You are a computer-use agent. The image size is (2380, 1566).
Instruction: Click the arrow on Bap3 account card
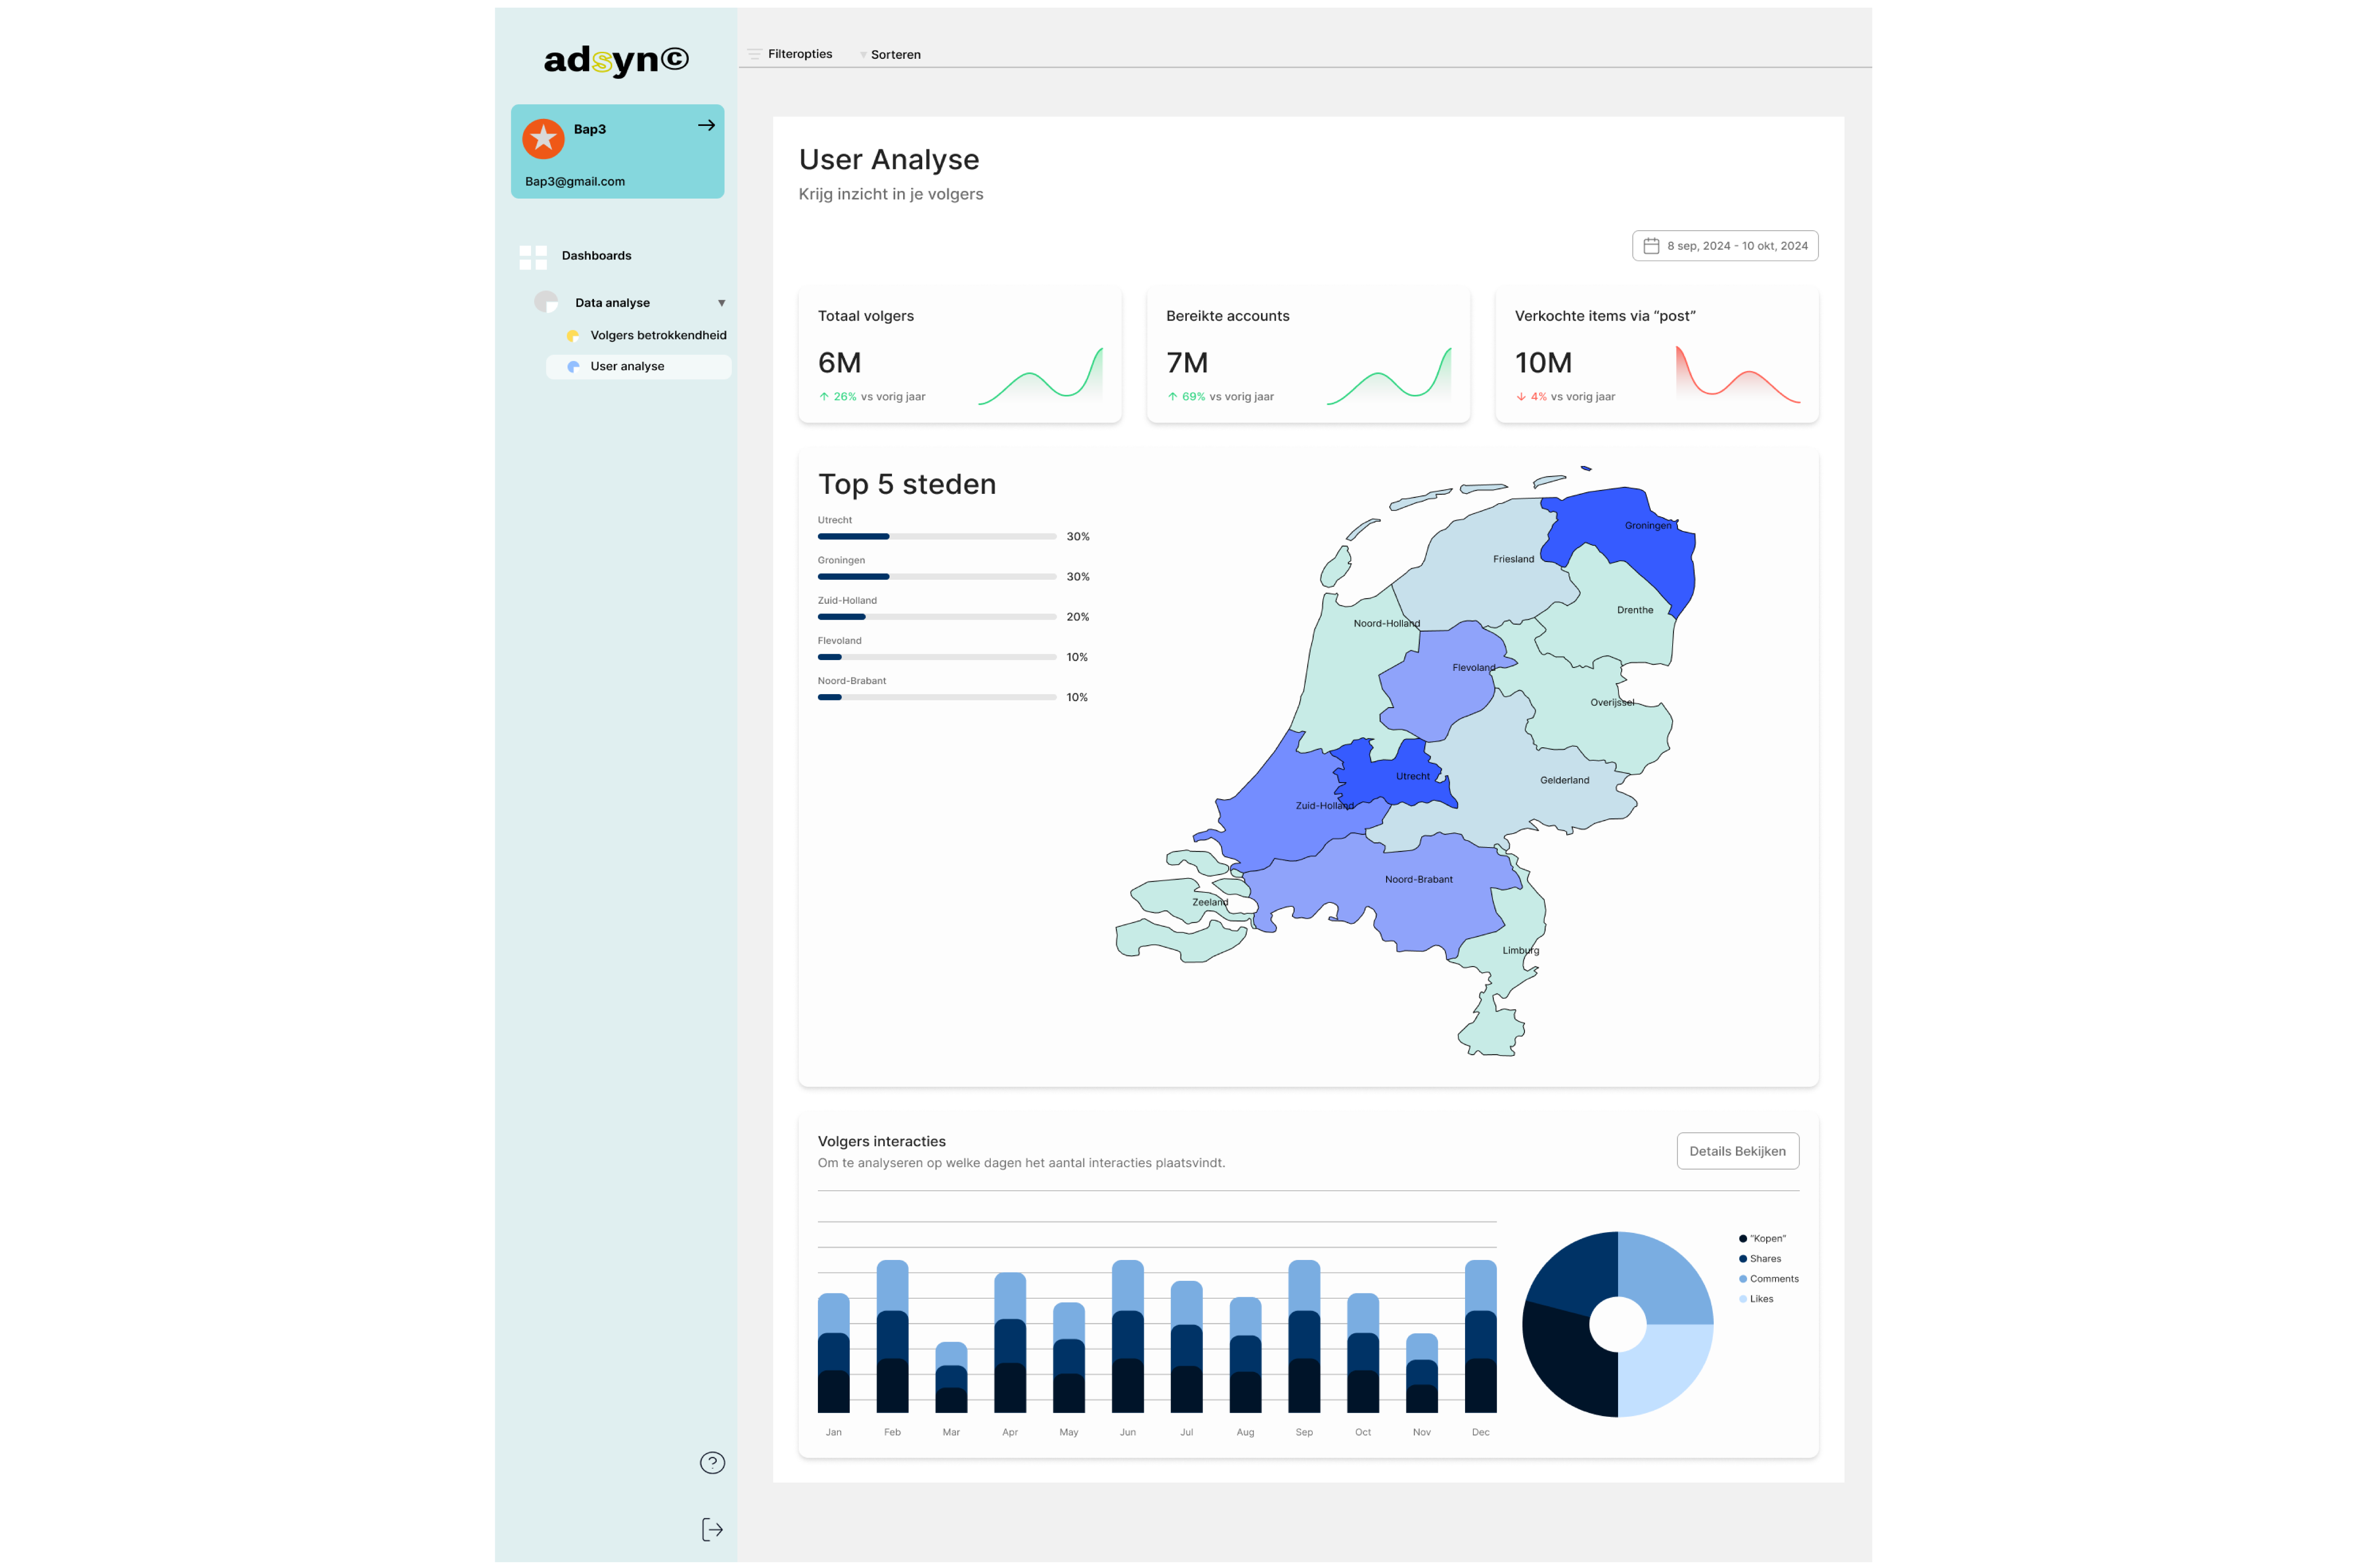[x=706, y=125]
